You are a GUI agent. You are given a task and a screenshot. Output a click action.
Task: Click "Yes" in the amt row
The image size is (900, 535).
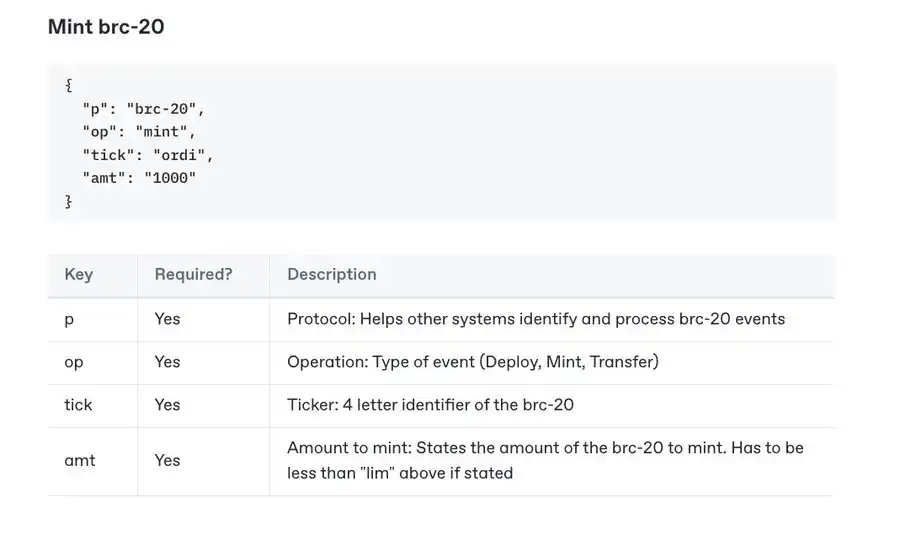pyautogui.click(x=167, y=461)
